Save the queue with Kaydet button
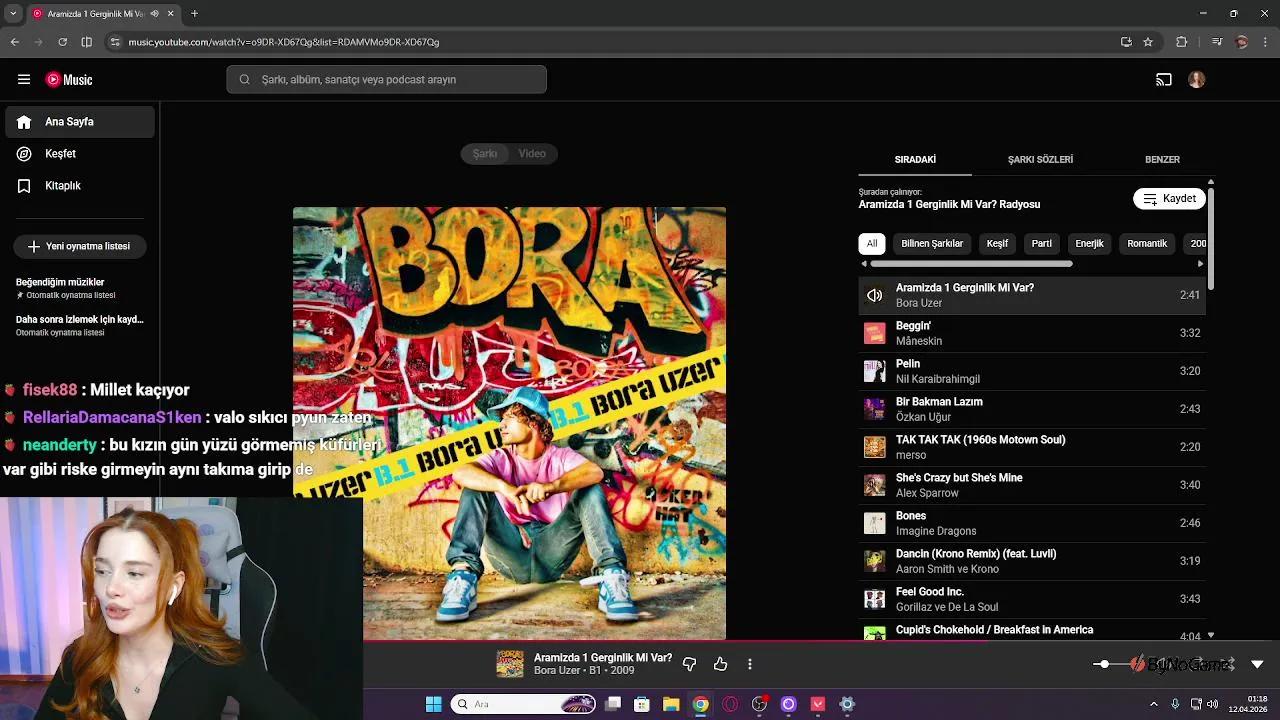The height and width of the screenshot is (720, 1280). tap(1169, 199)
